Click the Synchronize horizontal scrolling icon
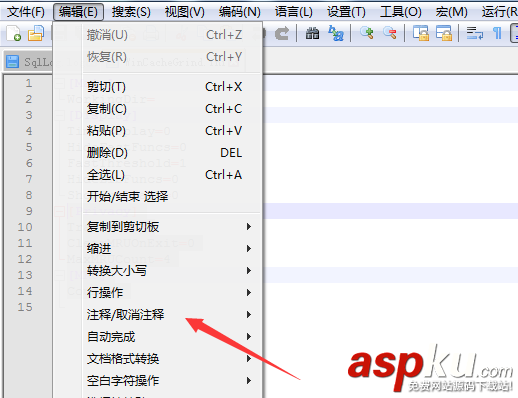The image size is (518, 398). click(444, 33)
